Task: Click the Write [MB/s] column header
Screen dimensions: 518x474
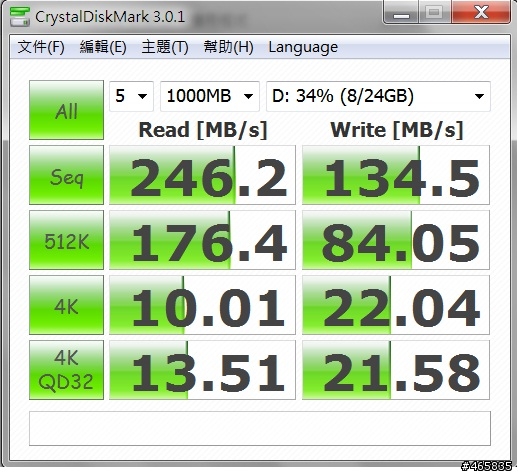Action: coord(397,130)
